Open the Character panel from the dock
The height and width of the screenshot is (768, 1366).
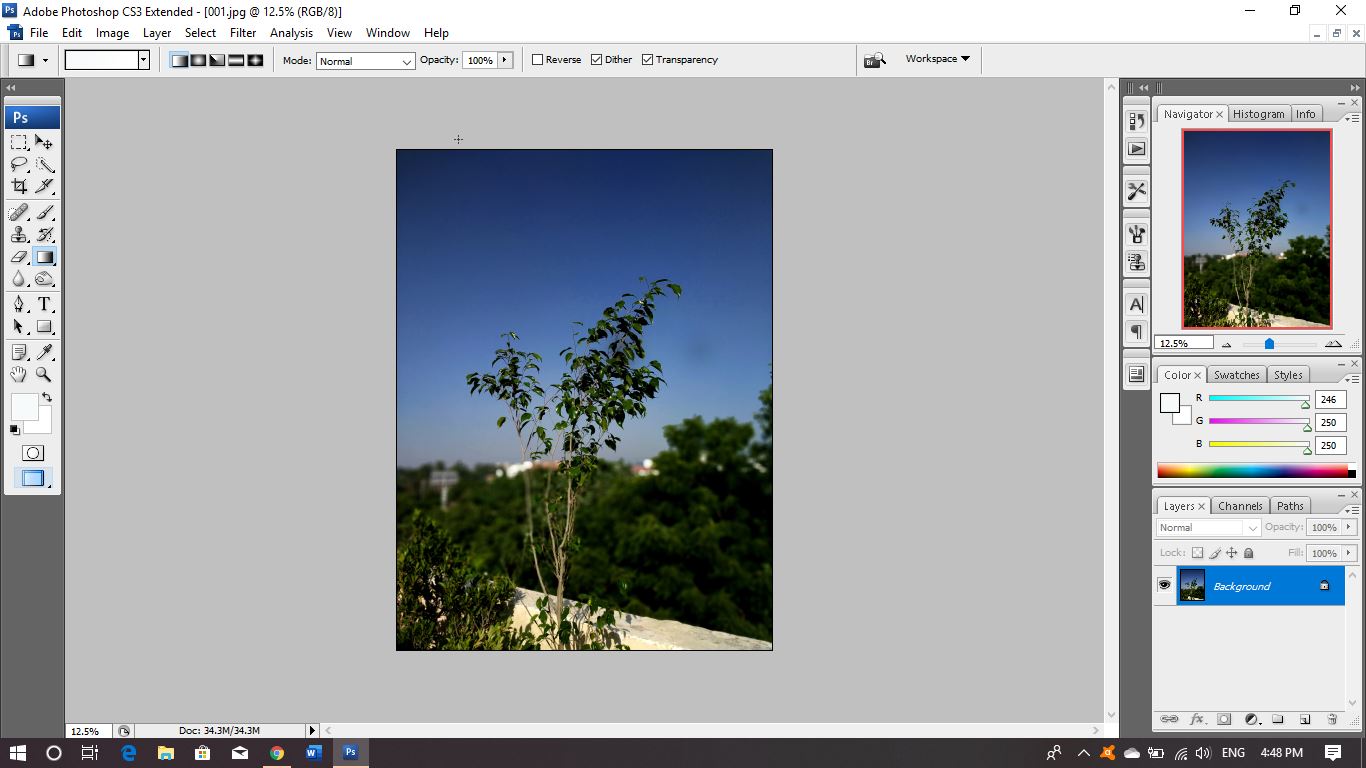(1136, 303)
